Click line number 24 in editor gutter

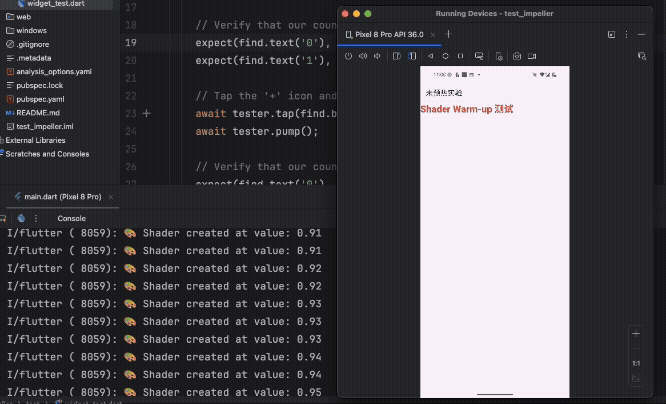[x=131, y=131]
